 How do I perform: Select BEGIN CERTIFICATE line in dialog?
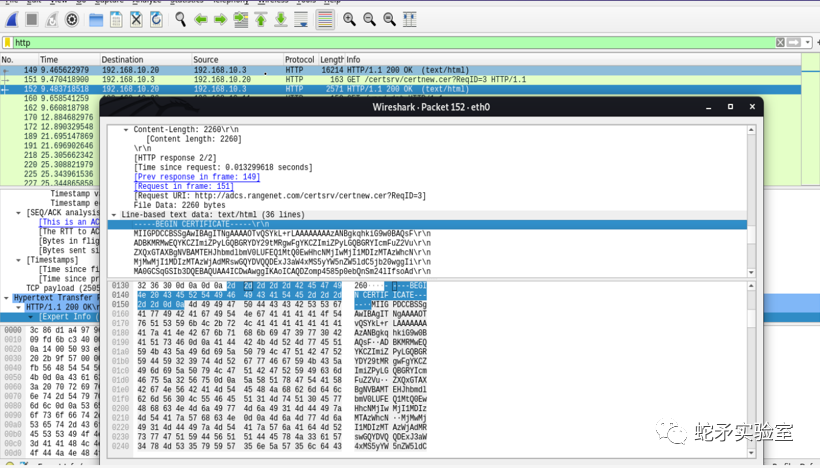[x=427, y=224]
